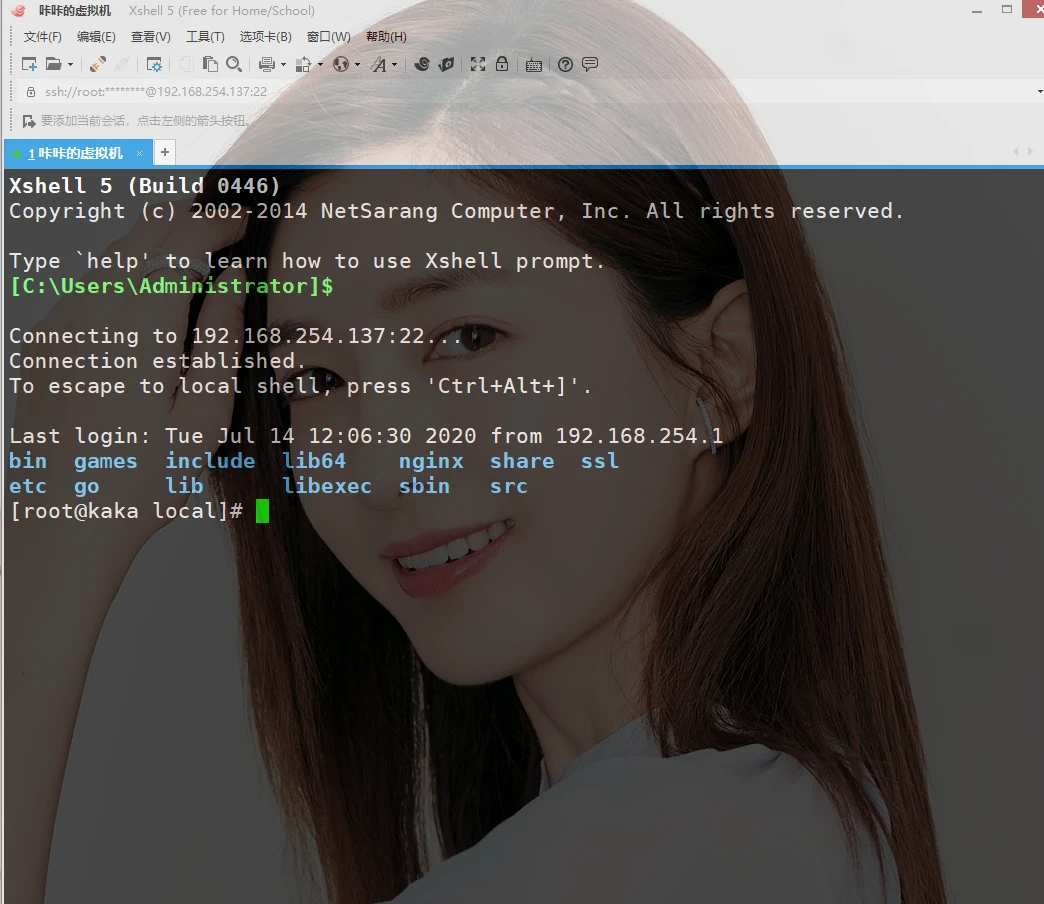Image resolution: width=1044 pixels, height=904 pixels.
Task: Open the address bar history dropdown
Action: (x=1040, y=91)
